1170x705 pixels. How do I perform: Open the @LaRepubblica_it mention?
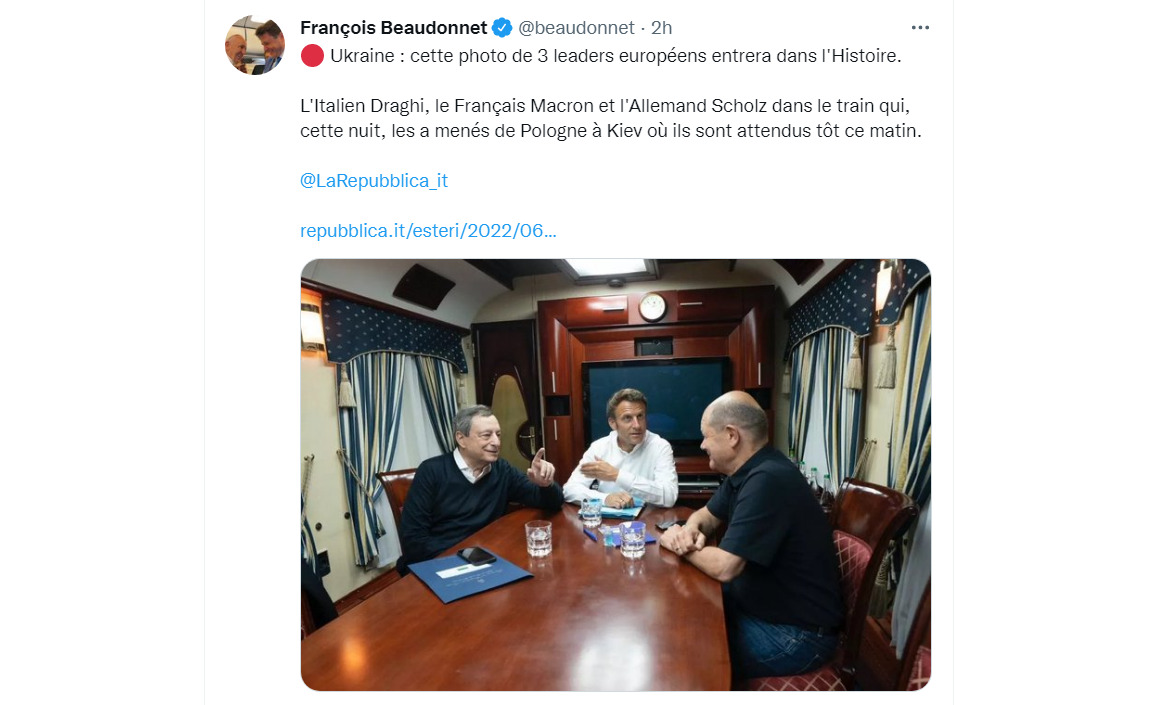pos(374,181)
